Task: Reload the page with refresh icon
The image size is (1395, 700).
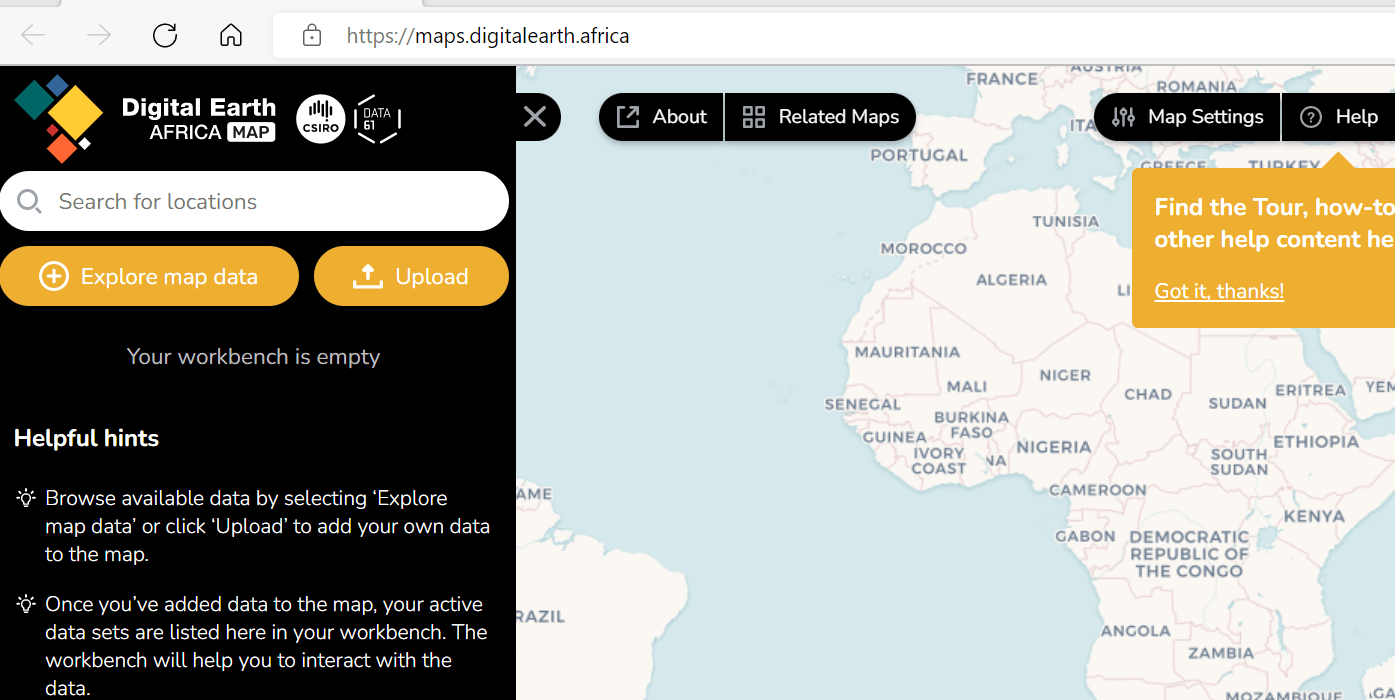Action: 165,36
